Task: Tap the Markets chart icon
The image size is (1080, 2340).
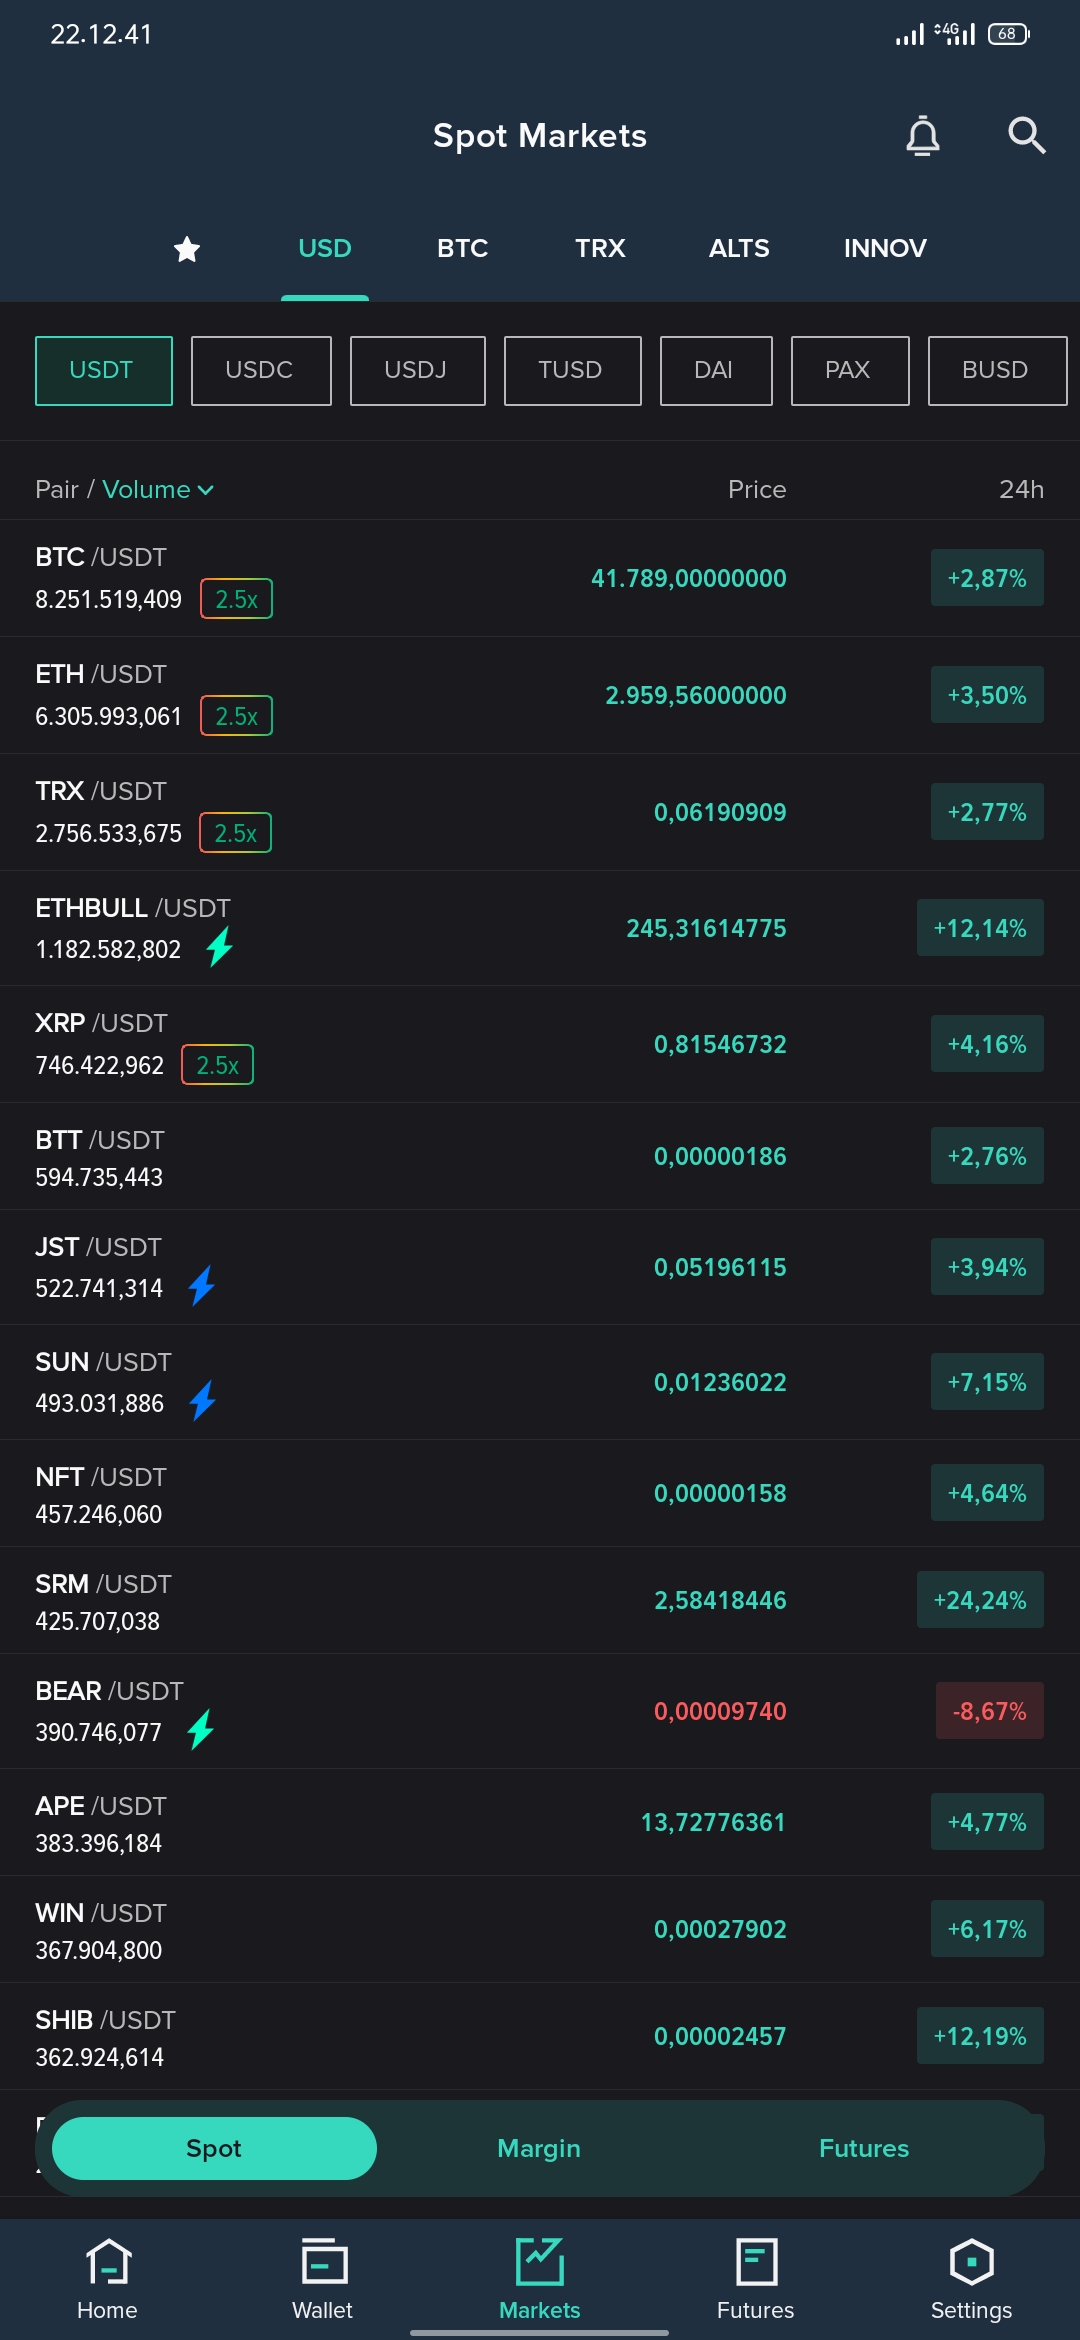Action: coord(540,2279)
